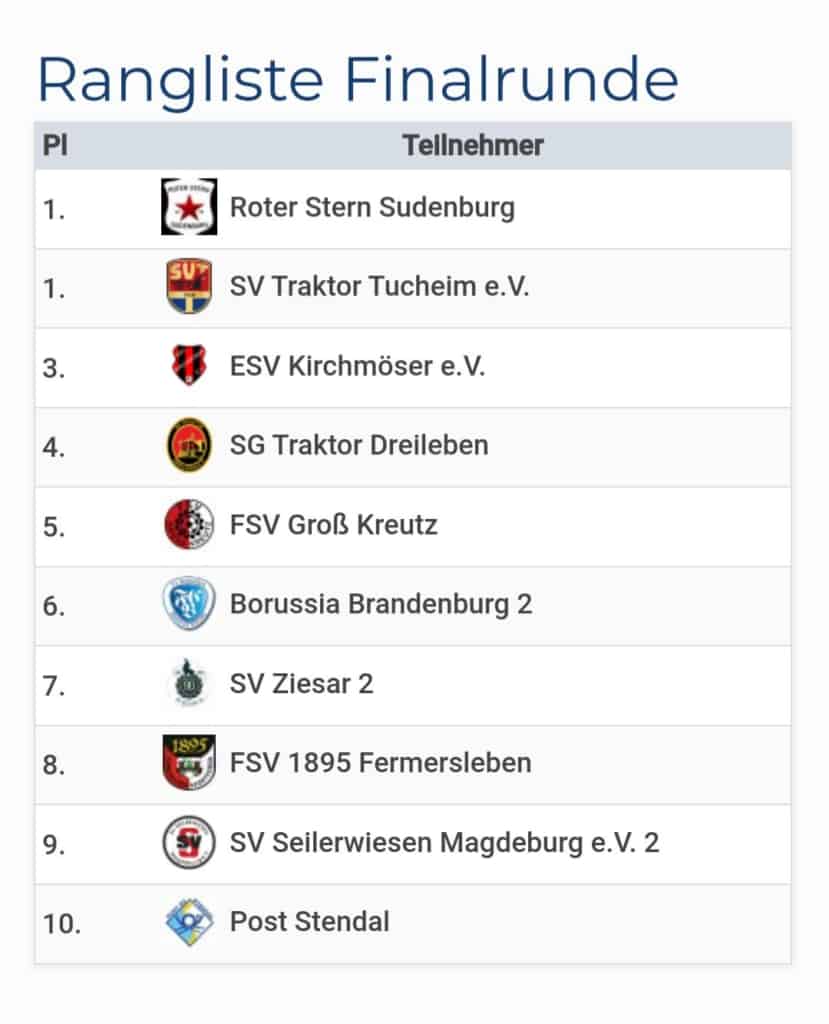Open SG Traktor Dreileben team entry
This screenshot has height=1024, width=829.
(x=359, y=445)
